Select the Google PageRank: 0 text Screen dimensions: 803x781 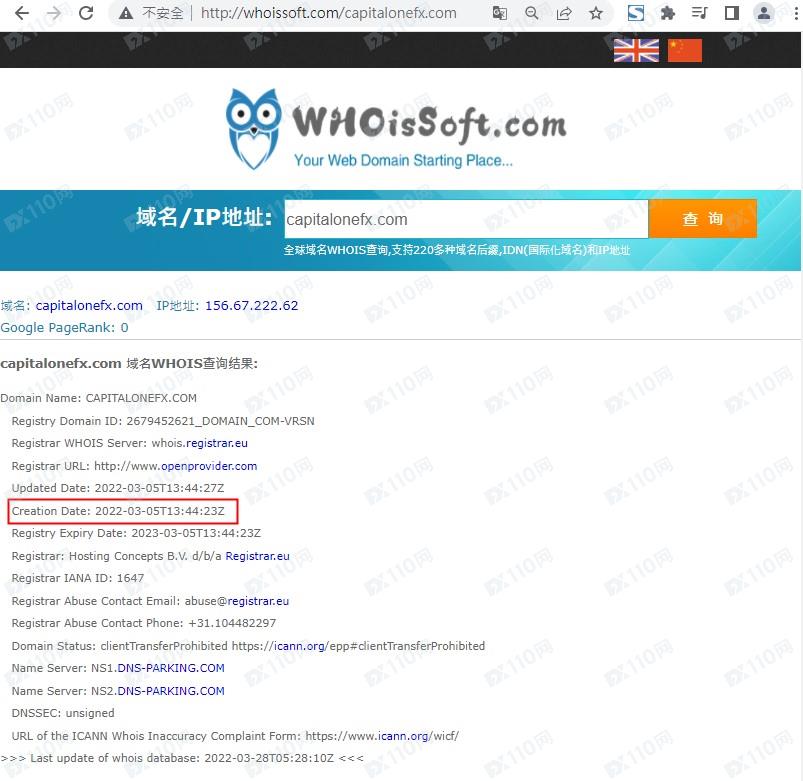point(64,328)
